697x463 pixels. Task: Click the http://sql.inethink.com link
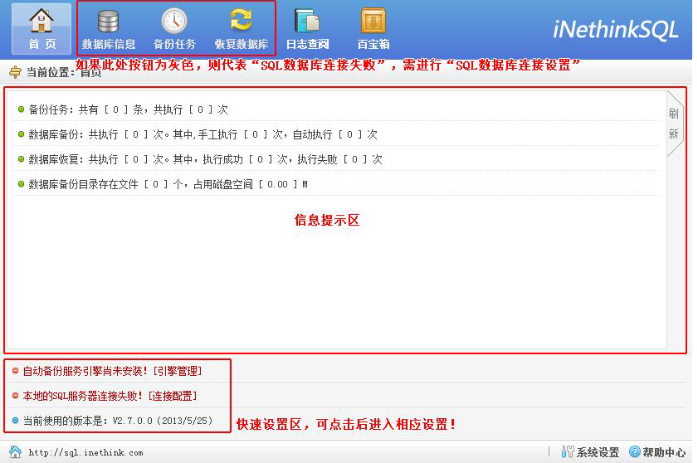pos(86,453)
